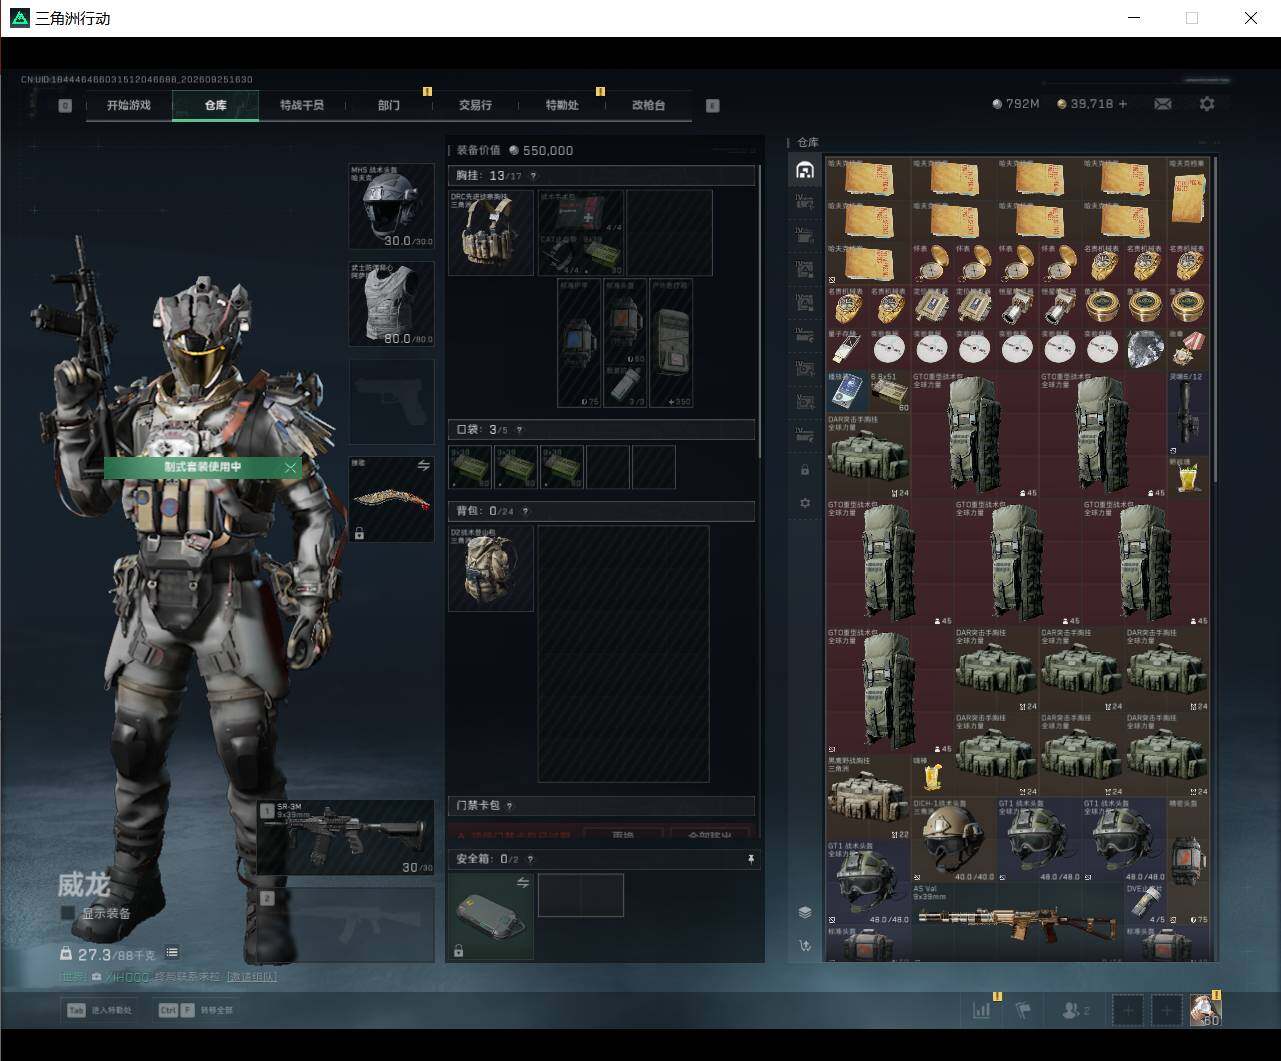Click the stacked layers icon beside warehouse

coord(805,912)
